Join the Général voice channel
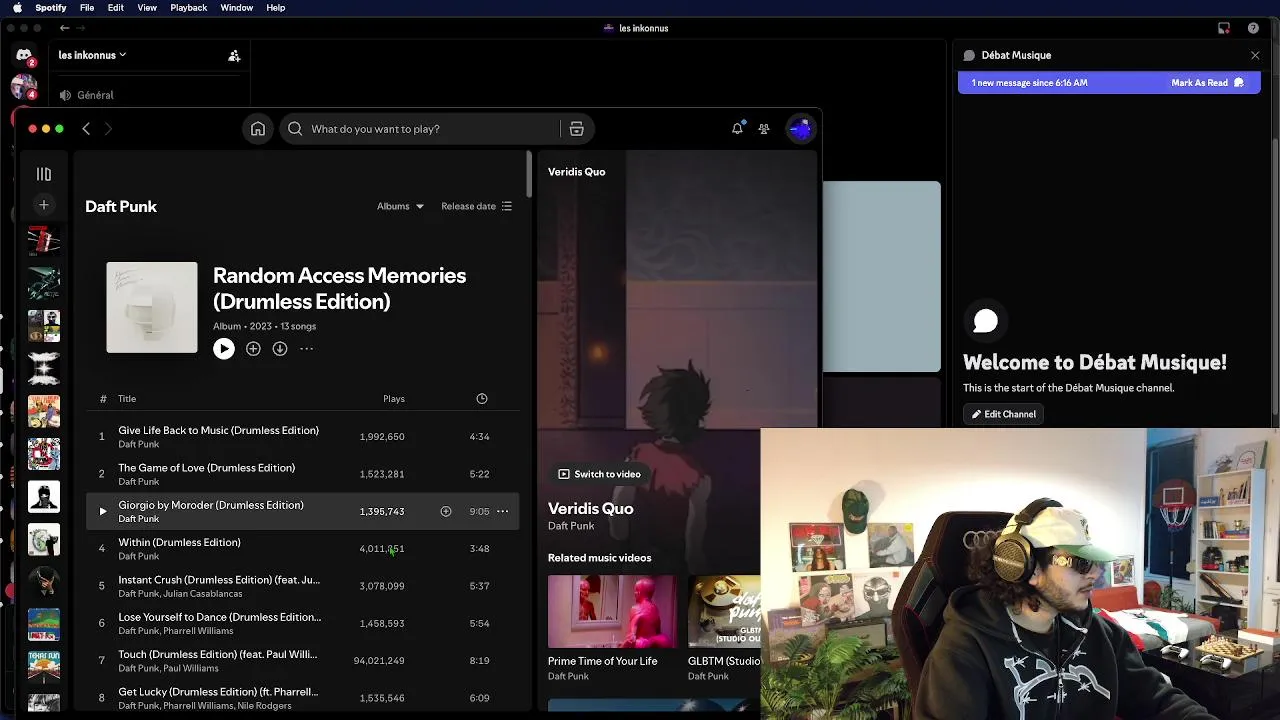The height and width of the screenshot is (720, 1280). click(95, 95)
